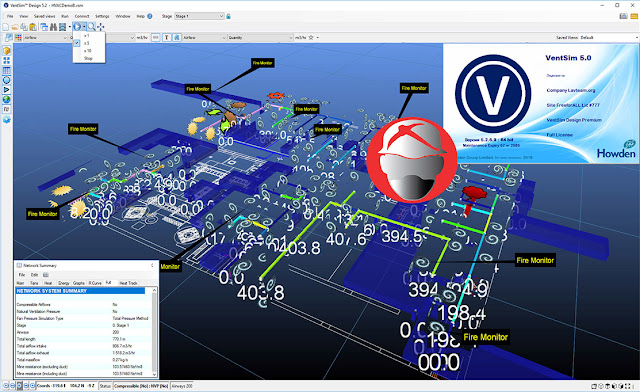This screenshot has width=640, height=392.
Task: Open the Run menu
Action: pyautogui.click(x=65, y=16)
